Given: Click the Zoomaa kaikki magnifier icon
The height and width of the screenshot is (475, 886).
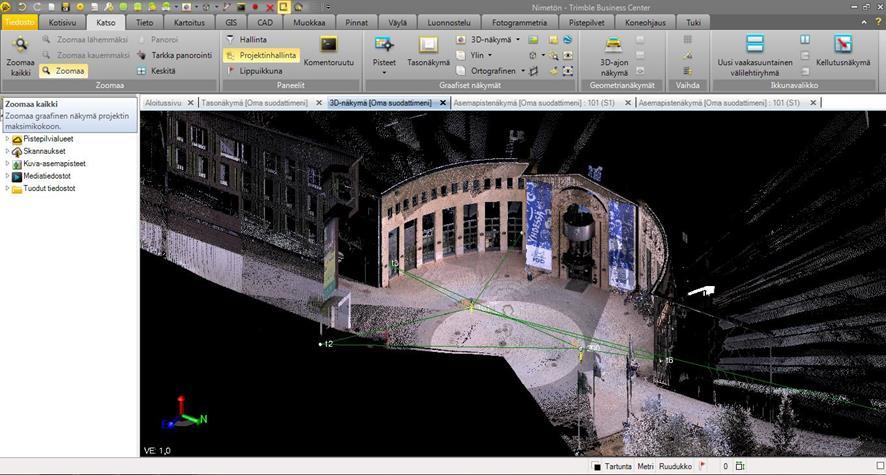Looking at the screenshot, I should 20,45.
